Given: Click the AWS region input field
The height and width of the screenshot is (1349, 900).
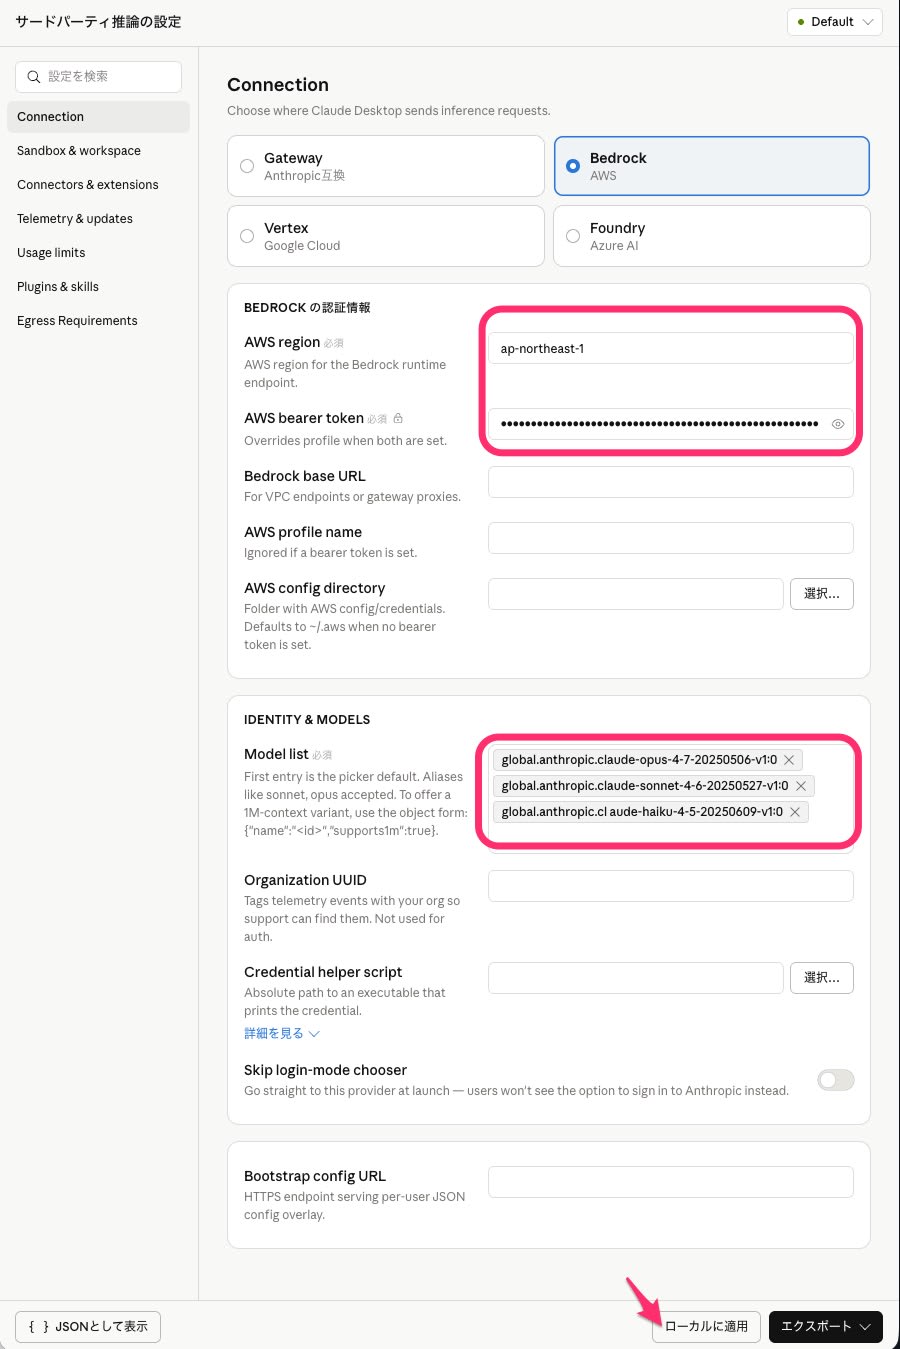Looking at the screenshot, I should (x=670, y=349).
